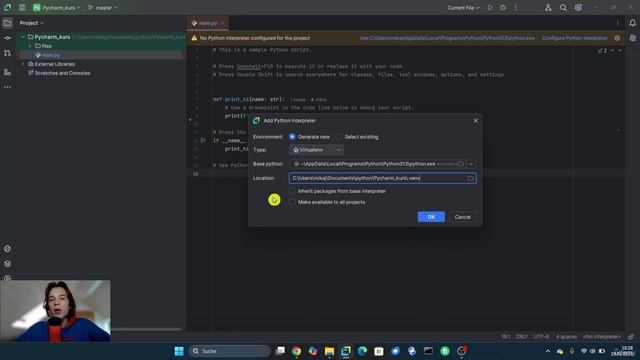Open Search Everywhere magnifier
Viewport: 640px width, 360px height.
(563, 8)
